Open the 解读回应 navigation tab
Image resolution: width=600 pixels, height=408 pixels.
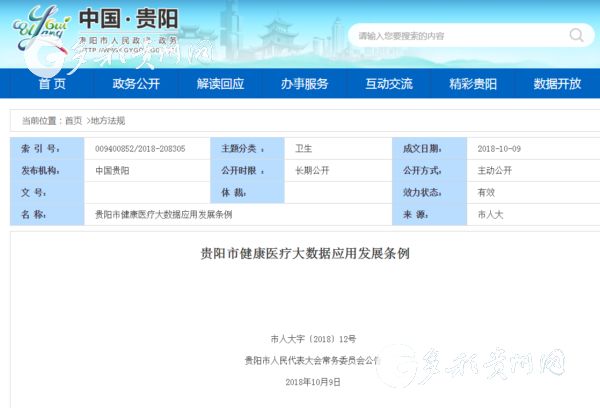coord(220,83)
